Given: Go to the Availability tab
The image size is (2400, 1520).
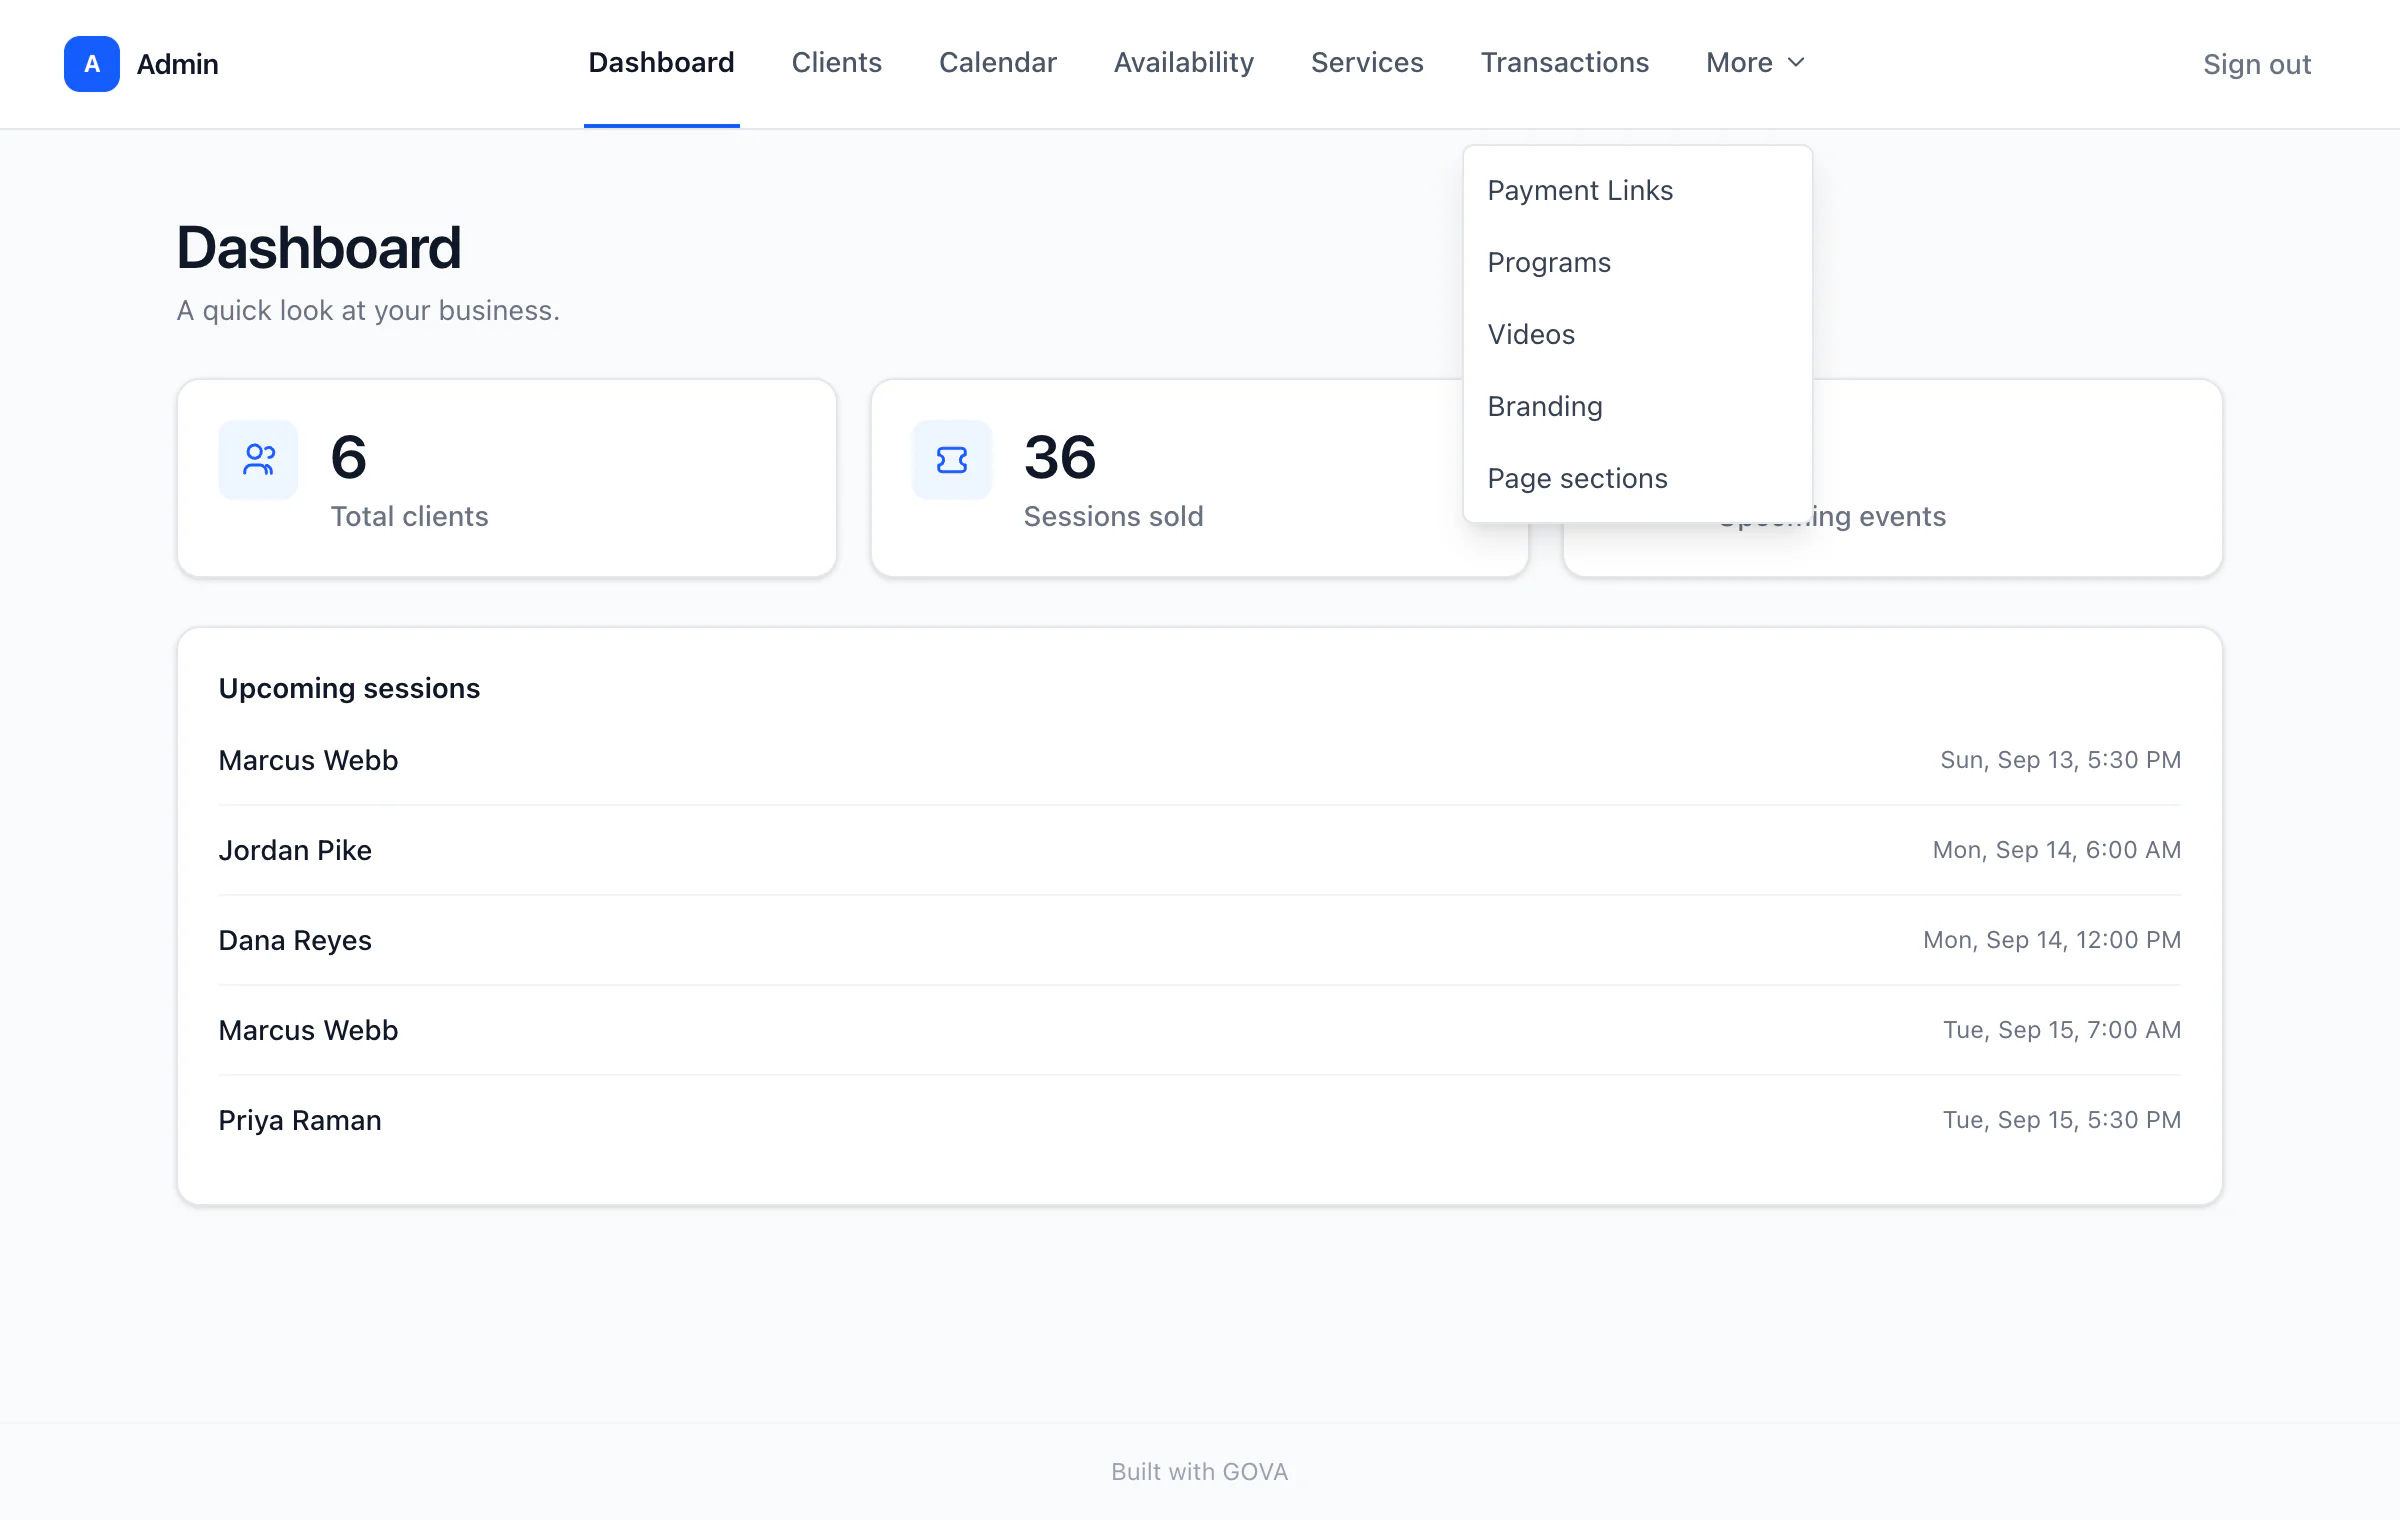Looking at the screenshot, I should coord(1183,62).
